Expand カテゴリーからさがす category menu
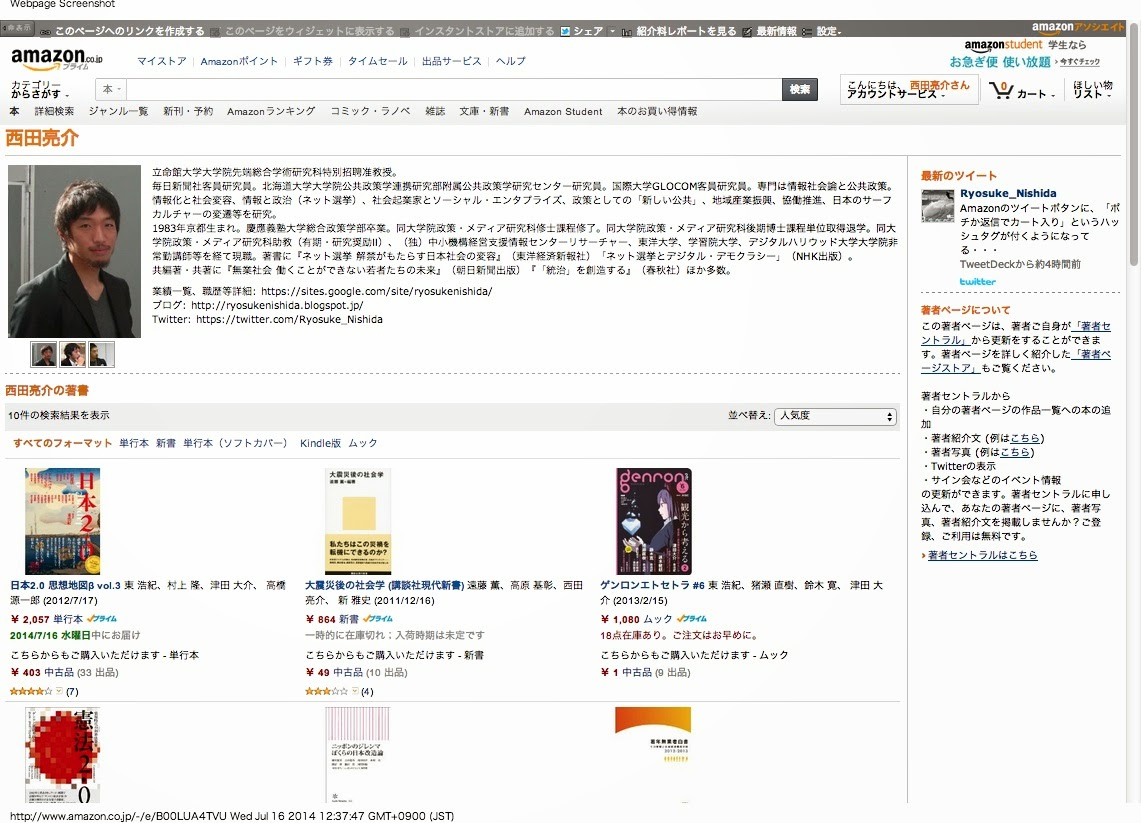The width and height of the screenshot is (1141, 823). click(40, 90)
